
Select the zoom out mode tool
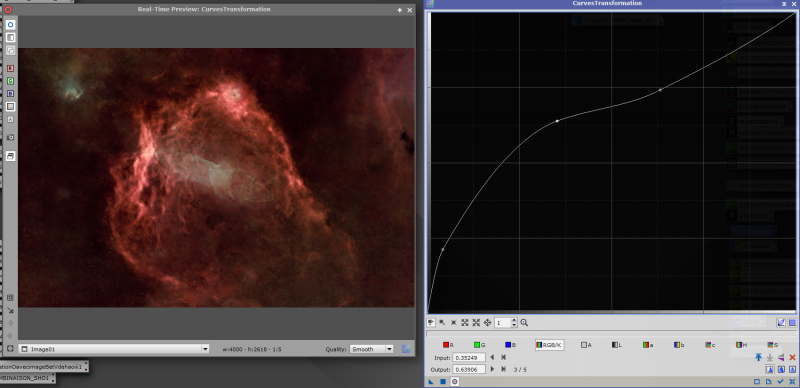pos(476,323)
